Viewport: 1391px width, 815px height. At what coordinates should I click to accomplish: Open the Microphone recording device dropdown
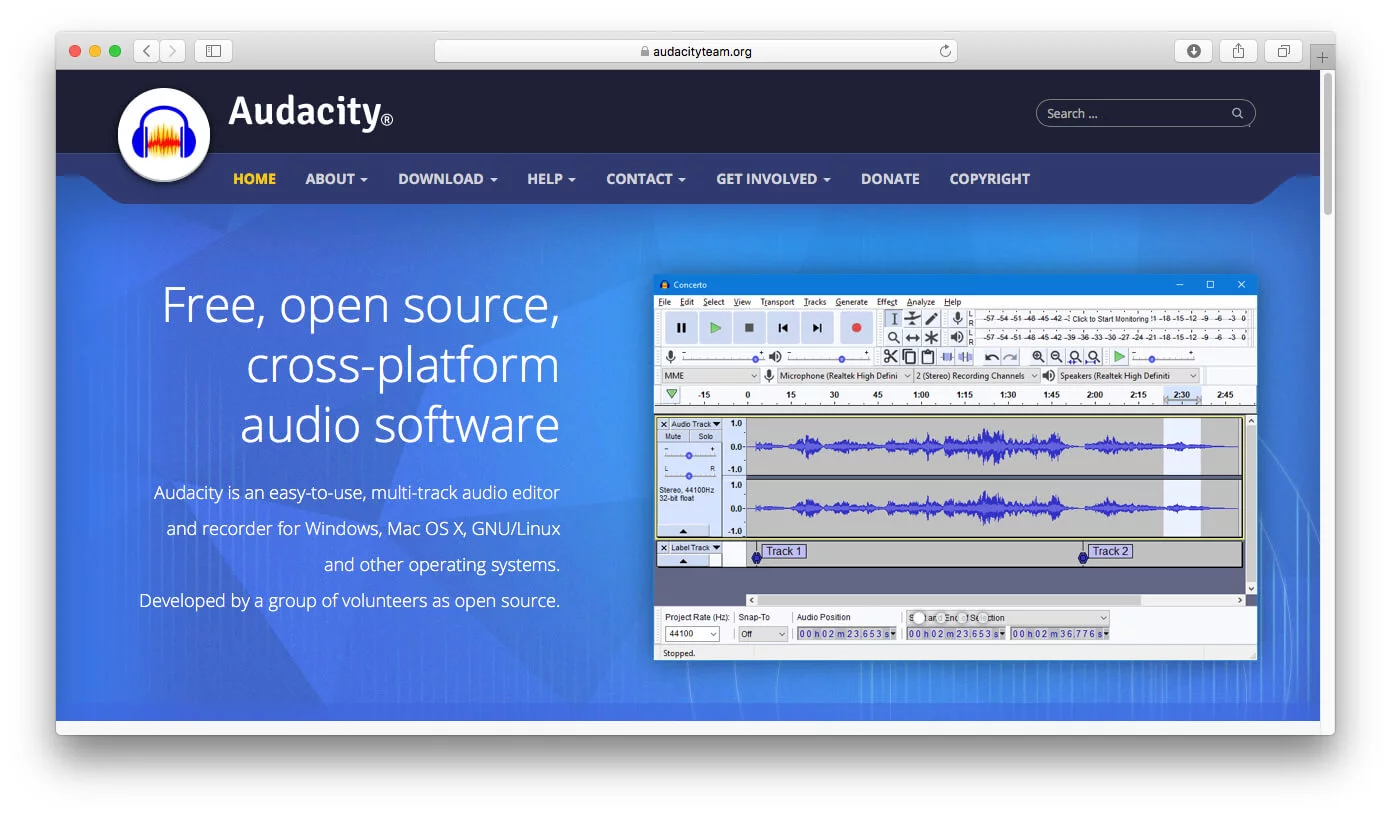[x=845, y=375]
